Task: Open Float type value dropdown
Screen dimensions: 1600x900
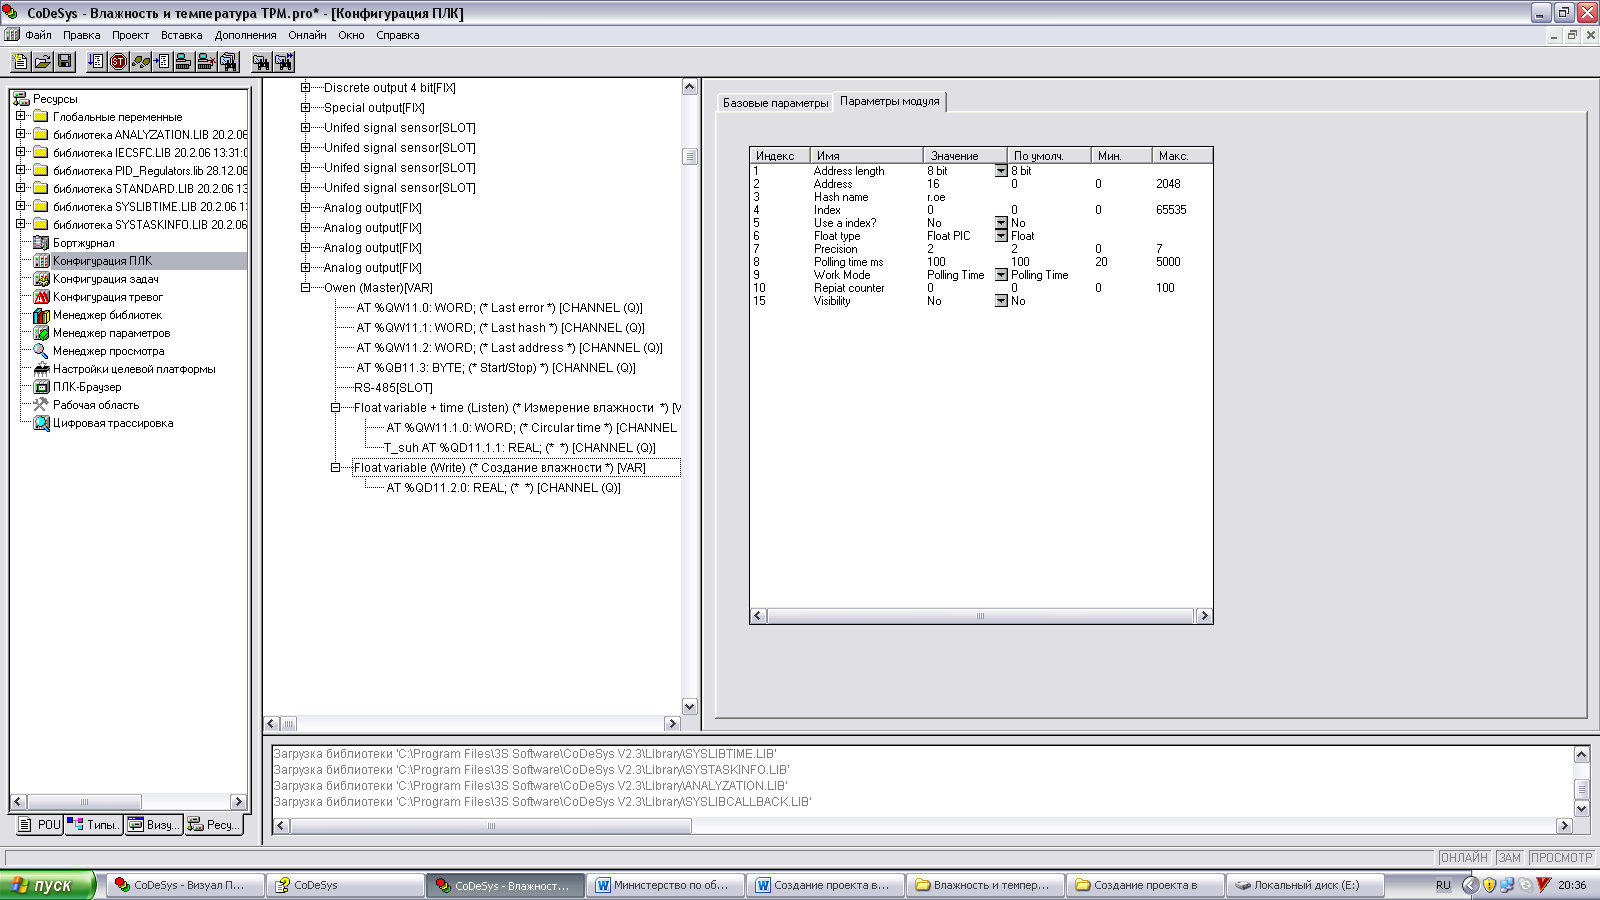Action: [1001, 236]
